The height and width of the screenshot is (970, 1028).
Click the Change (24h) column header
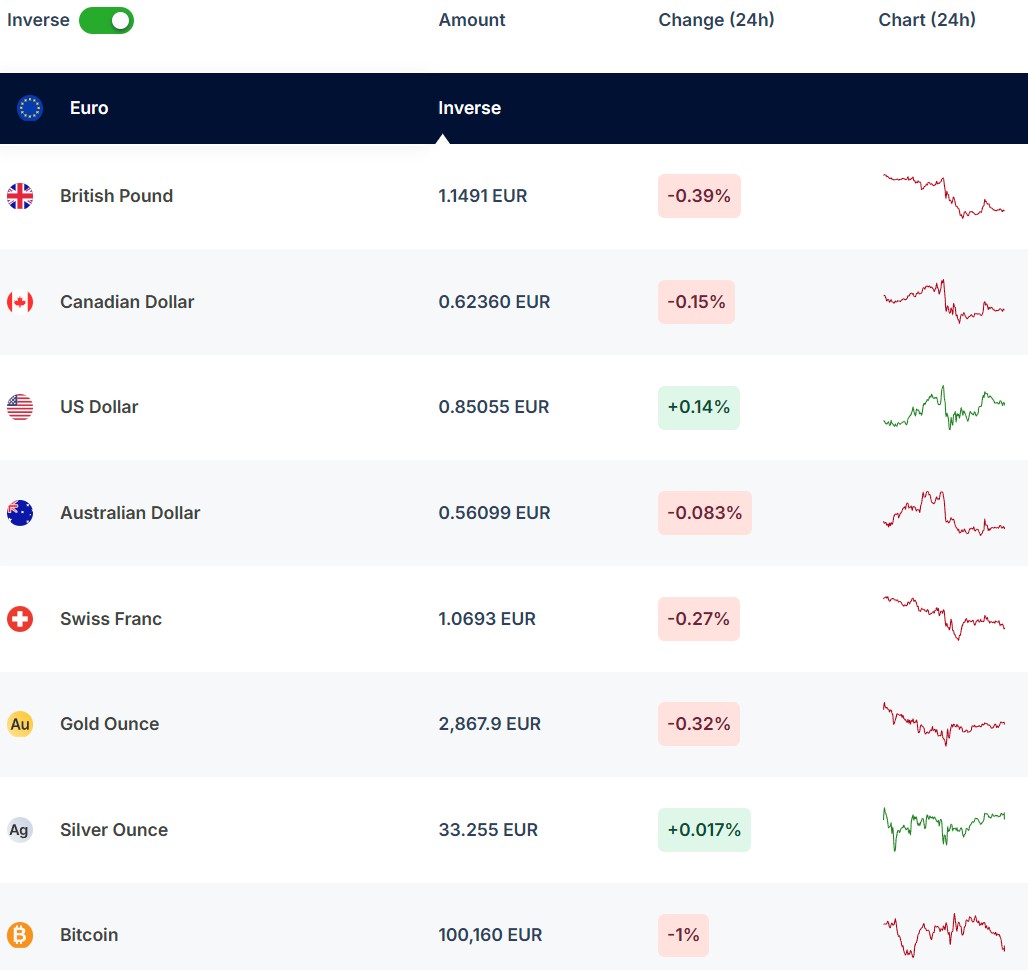pyautogui.click(x=716, y=20)
